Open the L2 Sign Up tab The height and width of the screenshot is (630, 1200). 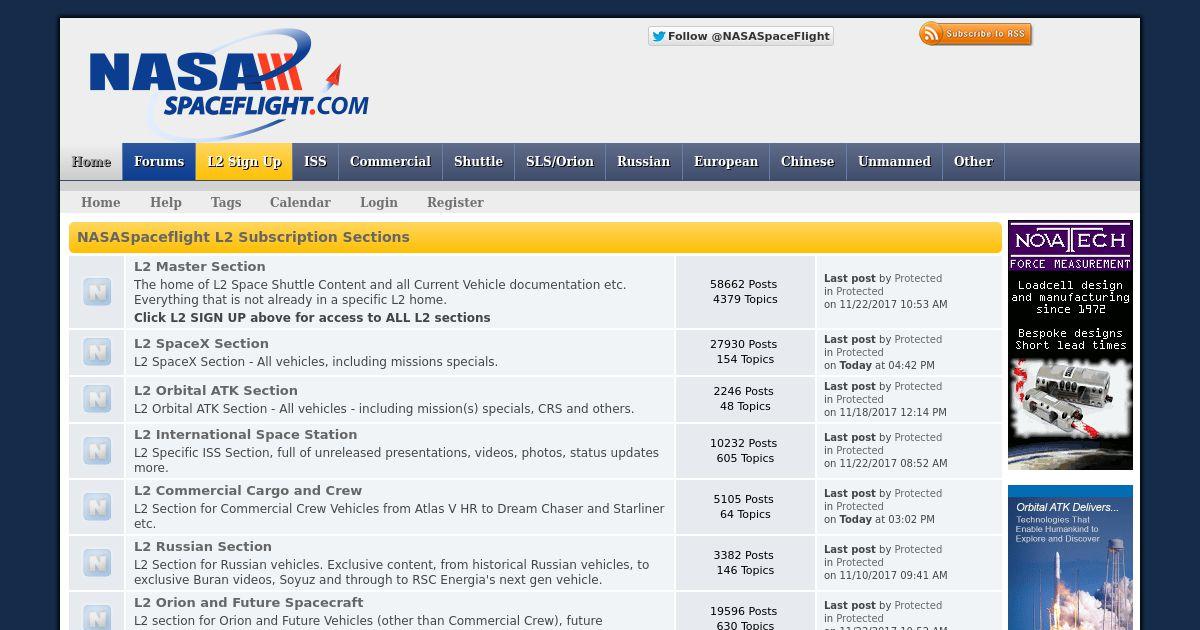(244, 161)
